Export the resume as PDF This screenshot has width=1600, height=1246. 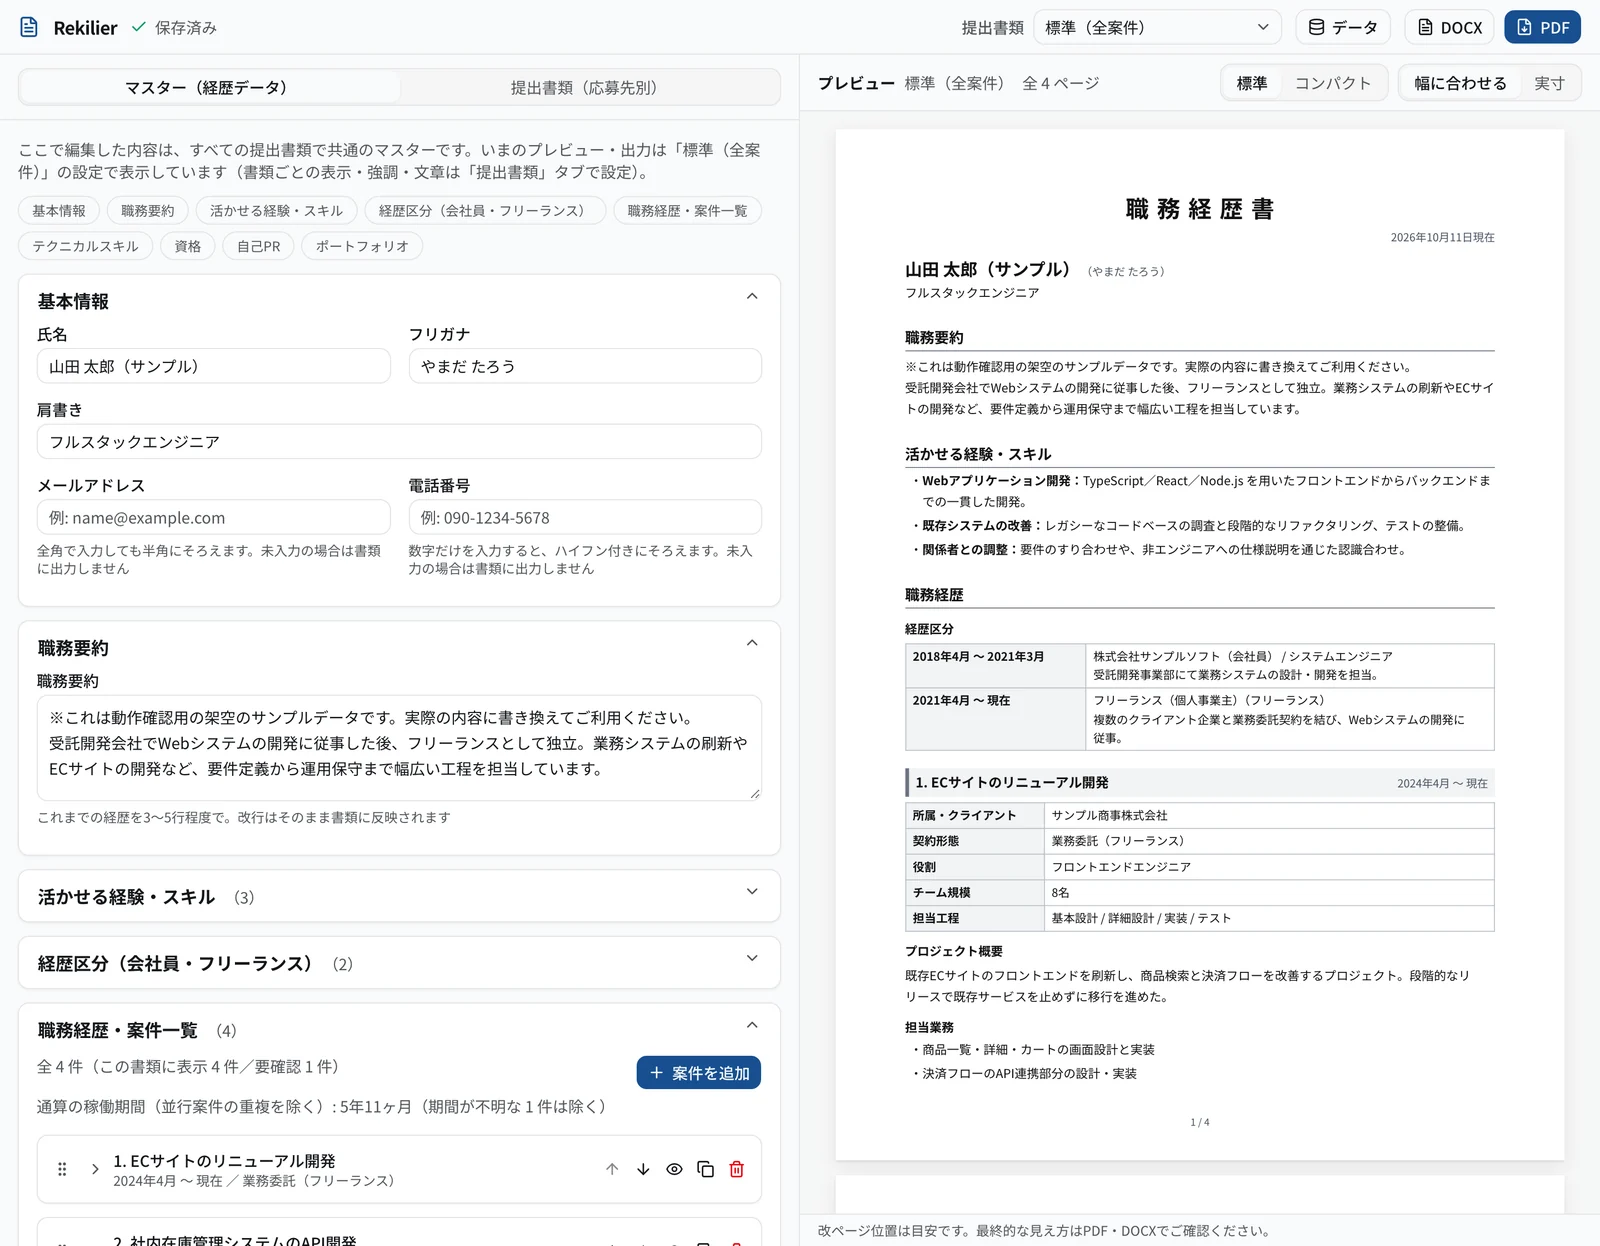tap(1542, 27)
